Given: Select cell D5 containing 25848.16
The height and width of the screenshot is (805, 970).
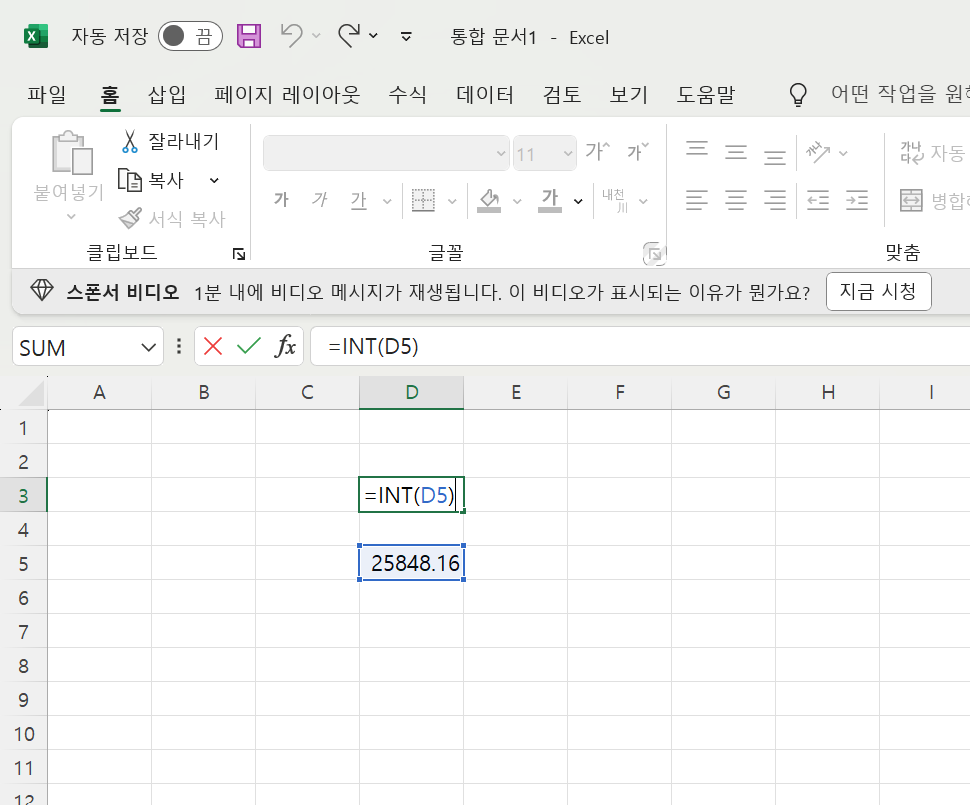Looking at the screenshot, I should [x=411, y=562].
